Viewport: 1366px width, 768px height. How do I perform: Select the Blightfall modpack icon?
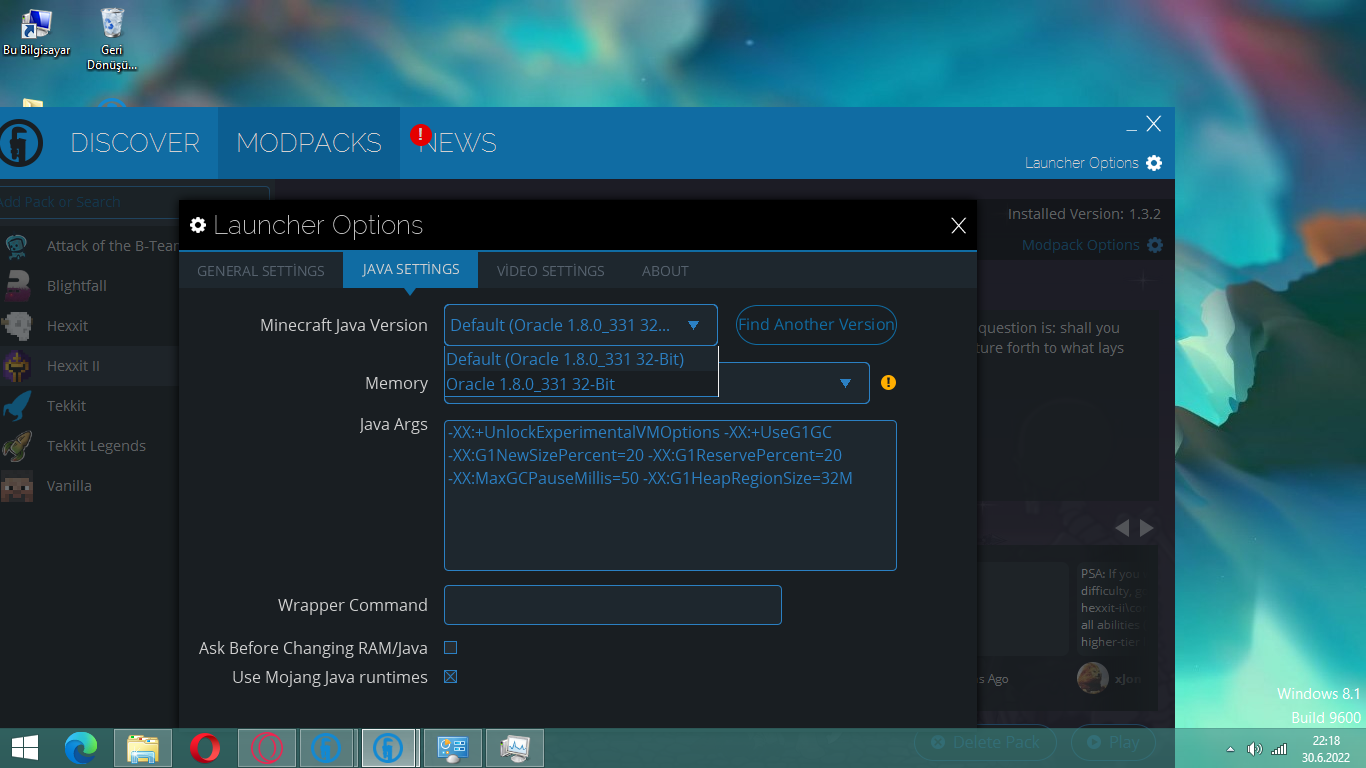[x=17, y=286]
